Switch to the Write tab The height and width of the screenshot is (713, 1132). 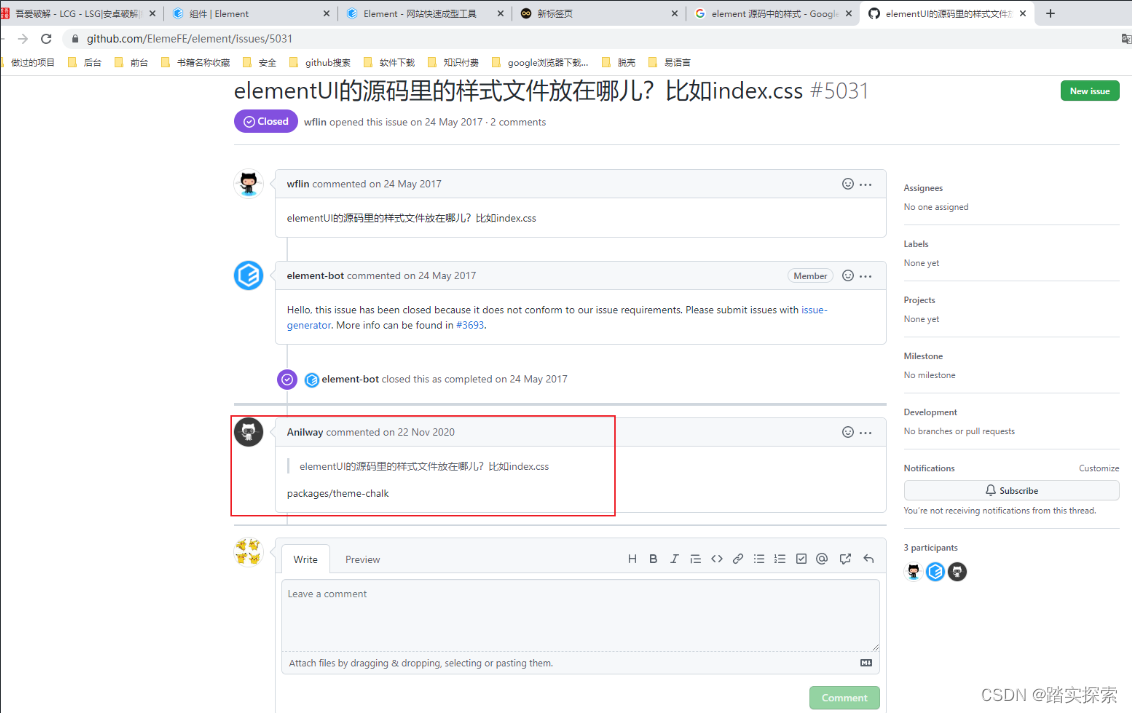tap(305, 559)
